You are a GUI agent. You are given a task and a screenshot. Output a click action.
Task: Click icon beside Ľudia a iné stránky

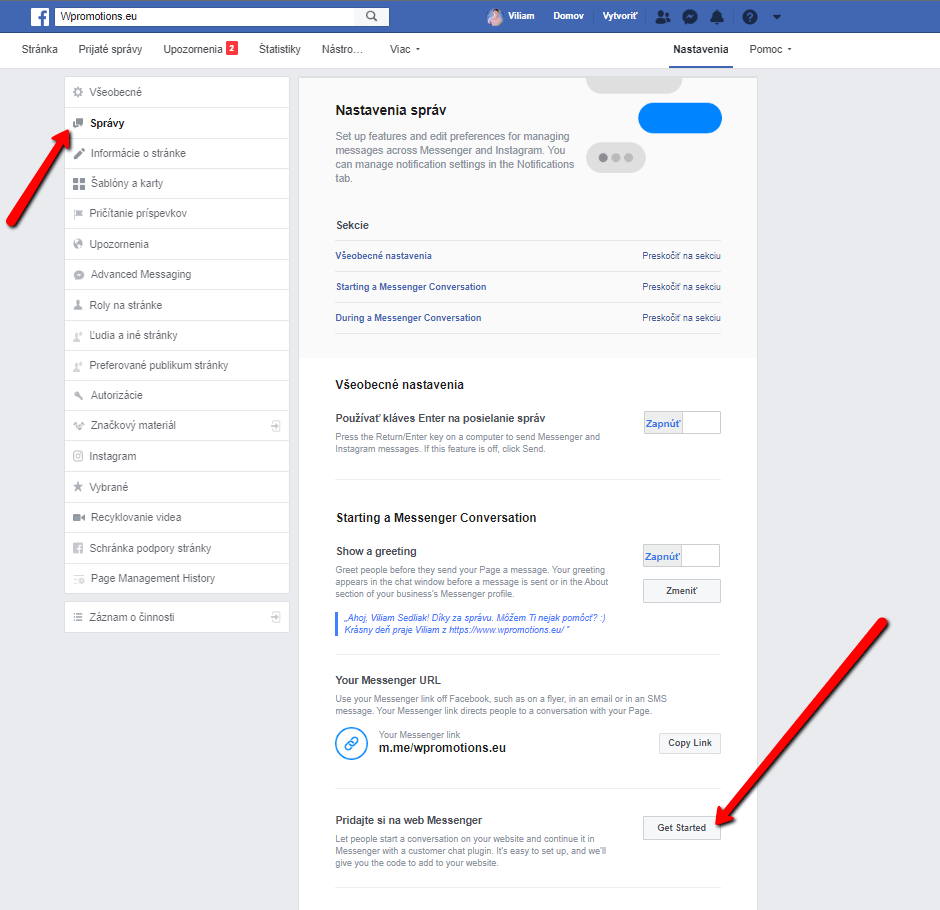78,336
